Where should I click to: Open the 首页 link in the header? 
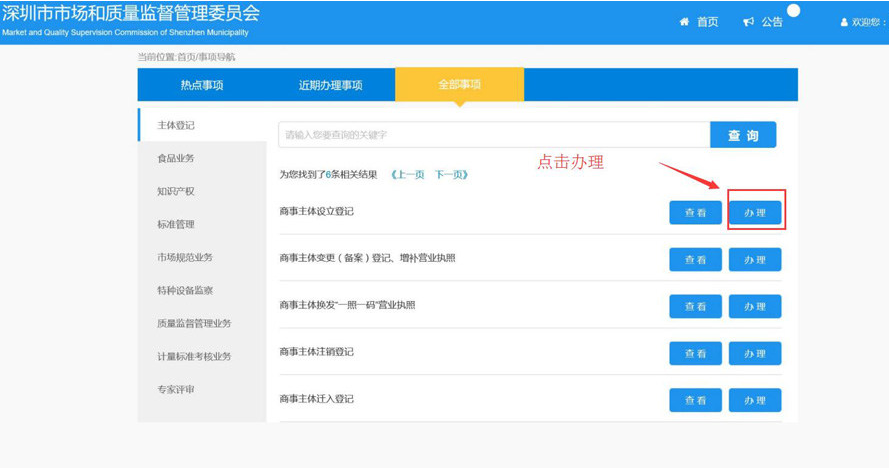point(707,22)
